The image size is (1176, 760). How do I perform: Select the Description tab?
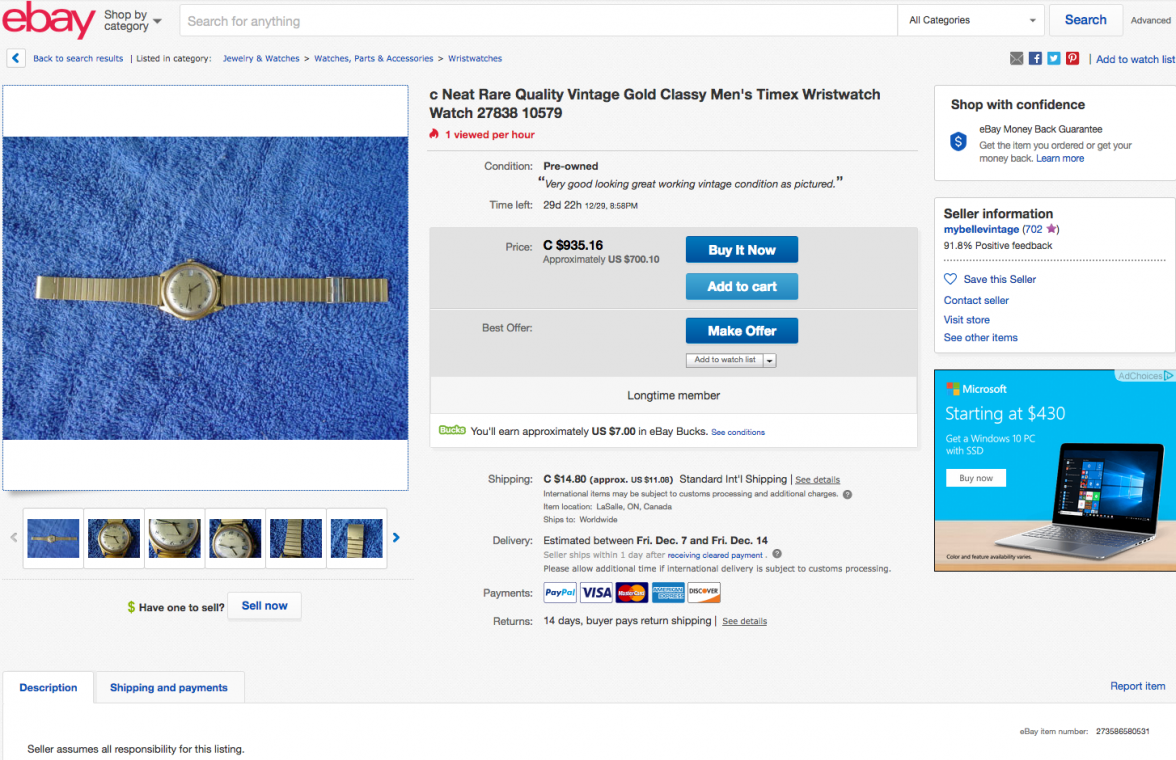click(x=48, y=687)
